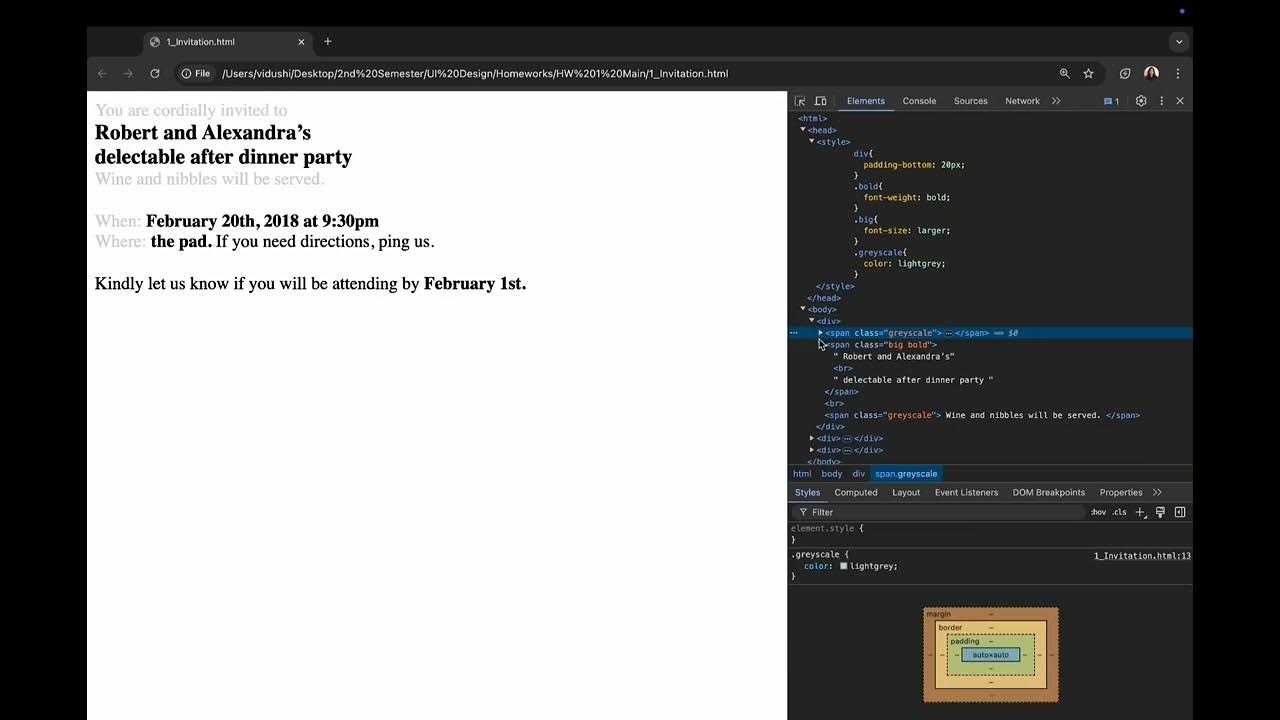Image resolution: width=1280 pixels, height=720 pixels.
Task: Close the DevTools panel
Action: pyautogui.click(x=1180, y=101)
